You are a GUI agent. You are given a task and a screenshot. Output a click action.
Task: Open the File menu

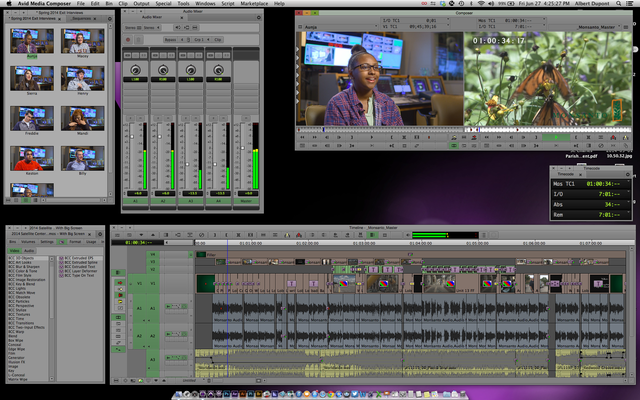[81, 3]
